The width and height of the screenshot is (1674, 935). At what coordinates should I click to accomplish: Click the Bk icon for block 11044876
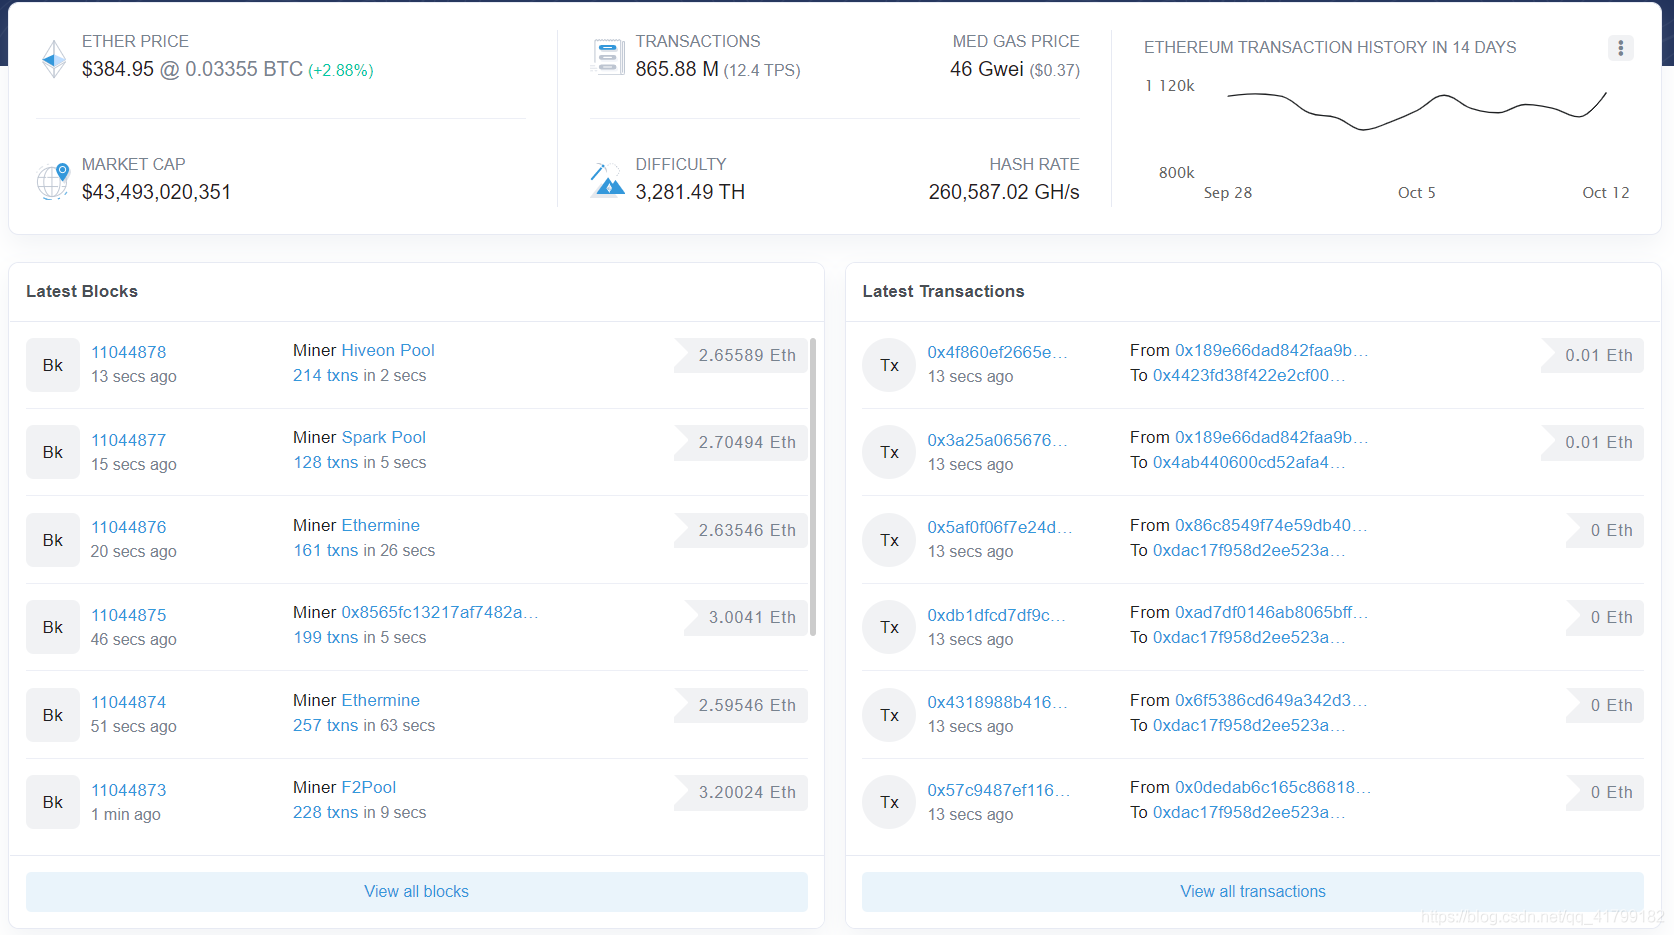(x=53, y=540)
